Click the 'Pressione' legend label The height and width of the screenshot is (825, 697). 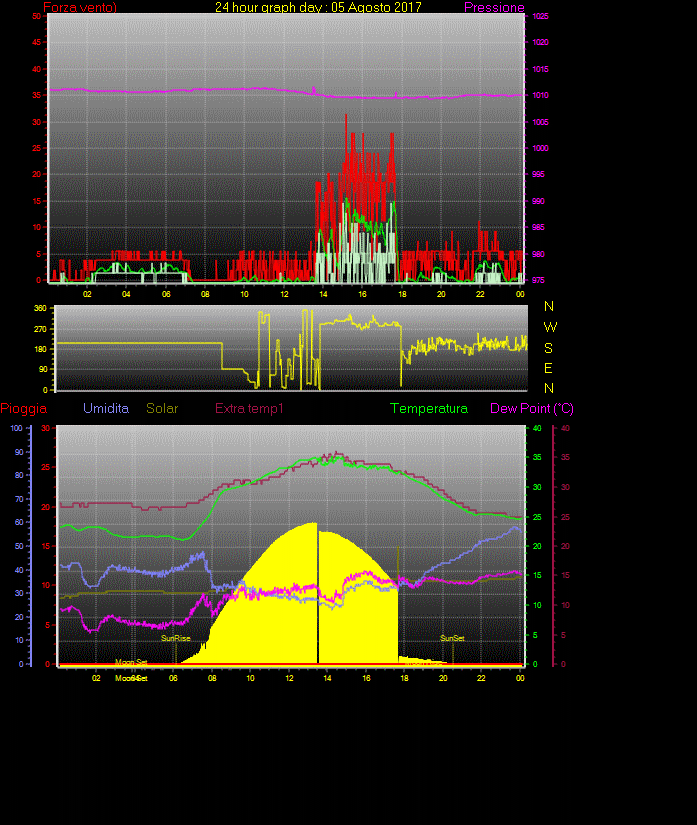point(494,7)
